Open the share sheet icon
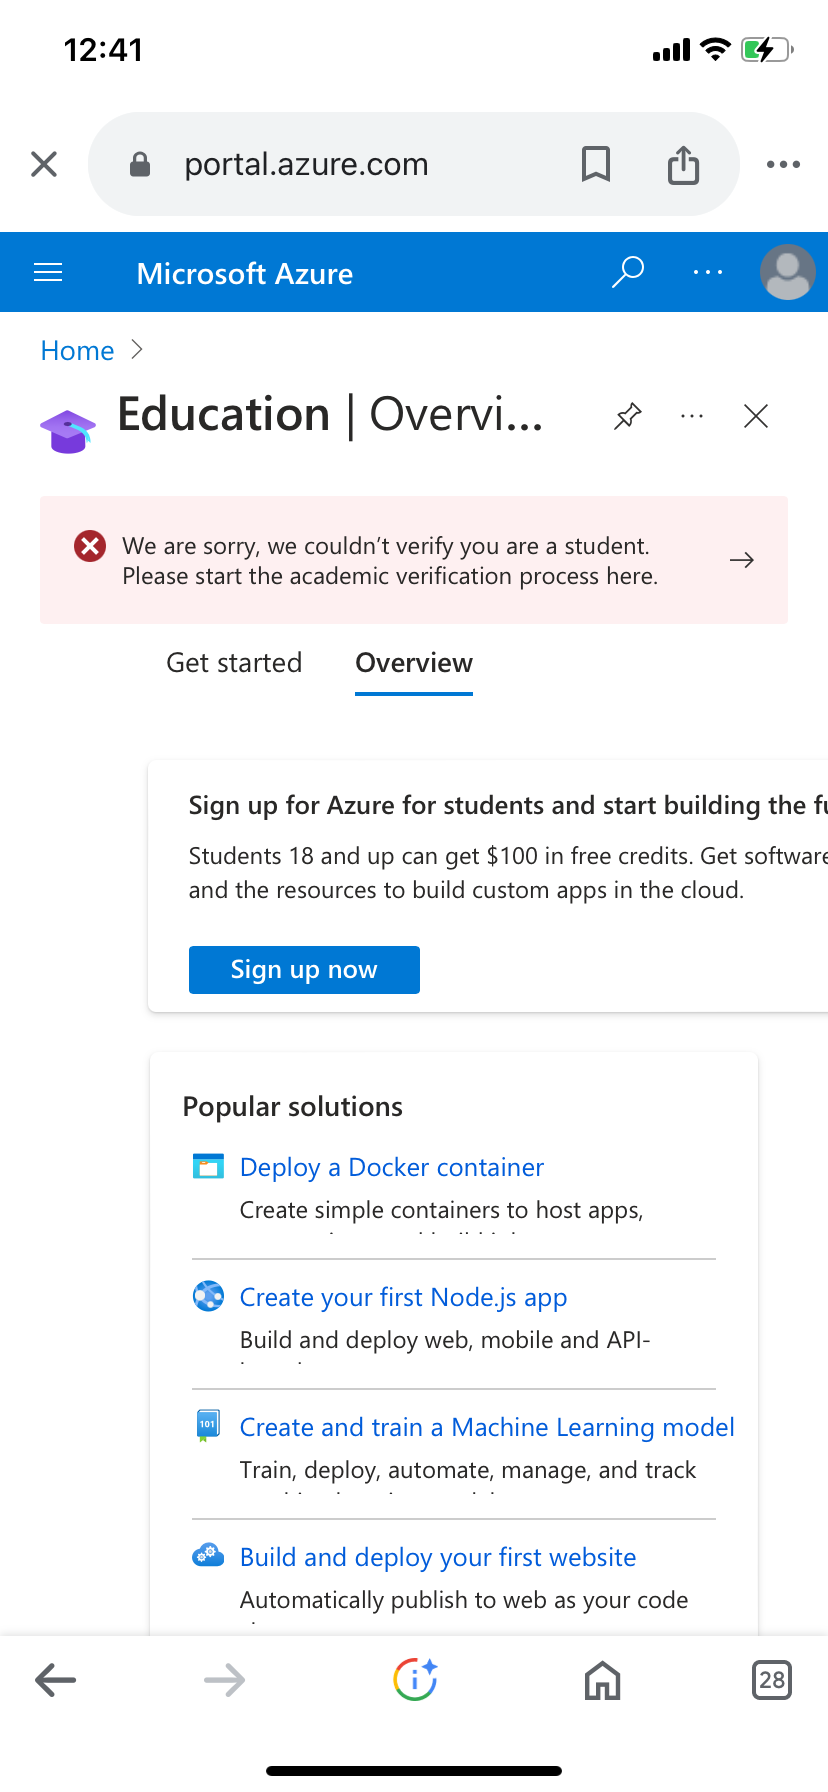 [684, 164]
